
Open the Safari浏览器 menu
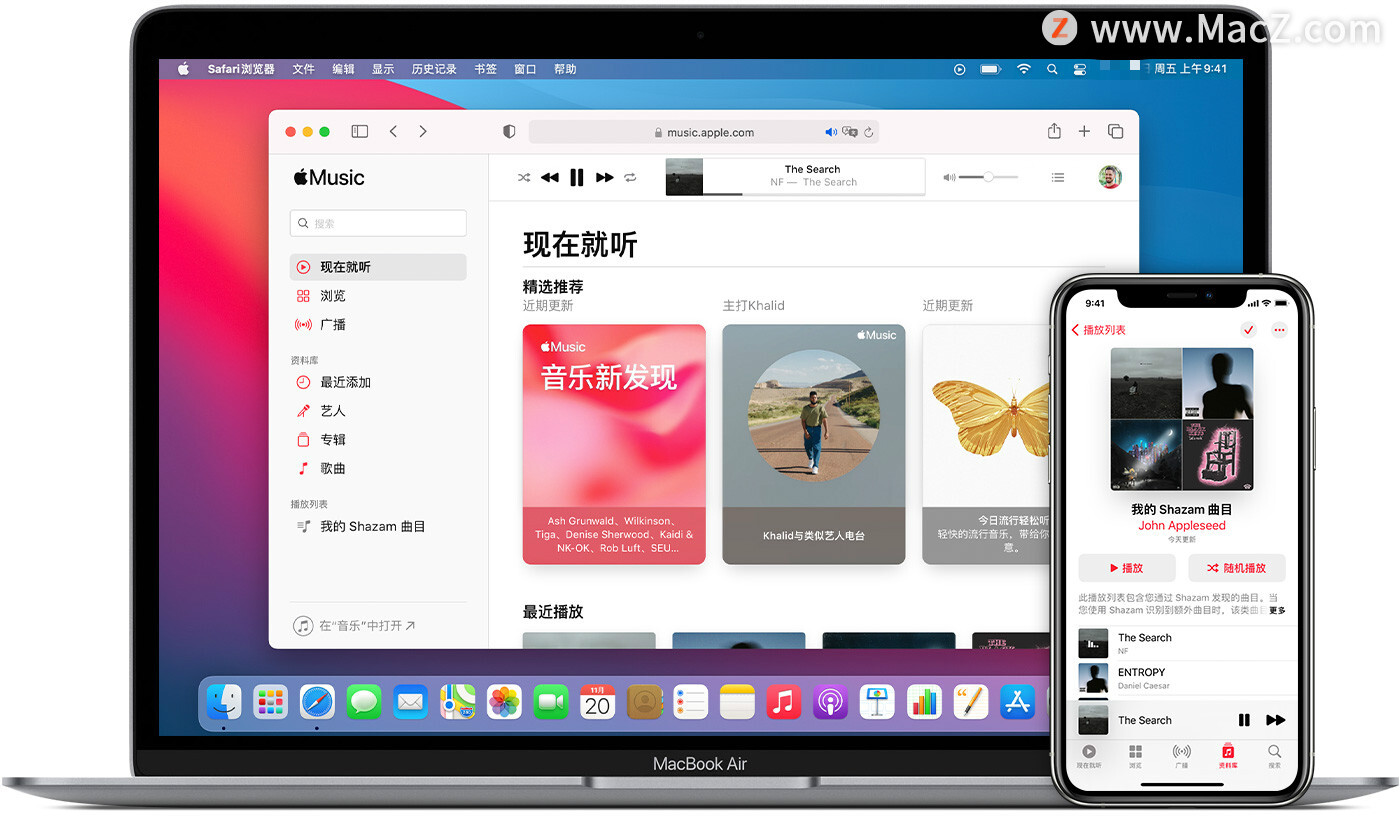[x=241, y=69]
